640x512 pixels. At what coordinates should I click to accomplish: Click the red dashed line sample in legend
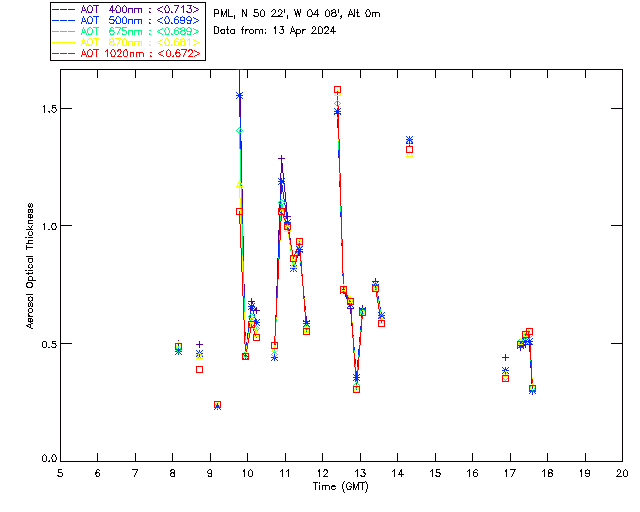[x=64, y=53]
